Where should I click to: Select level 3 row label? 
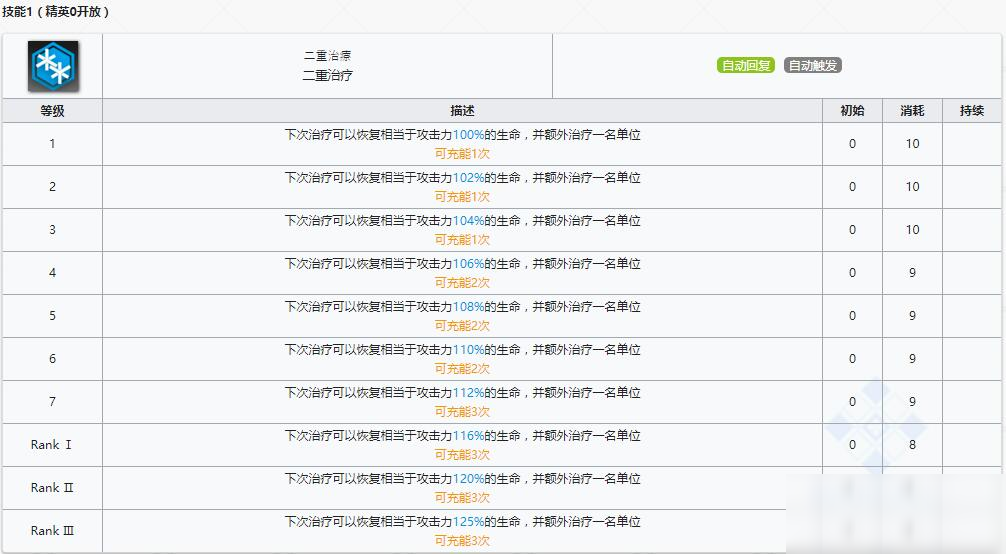(x=52, y=230)
